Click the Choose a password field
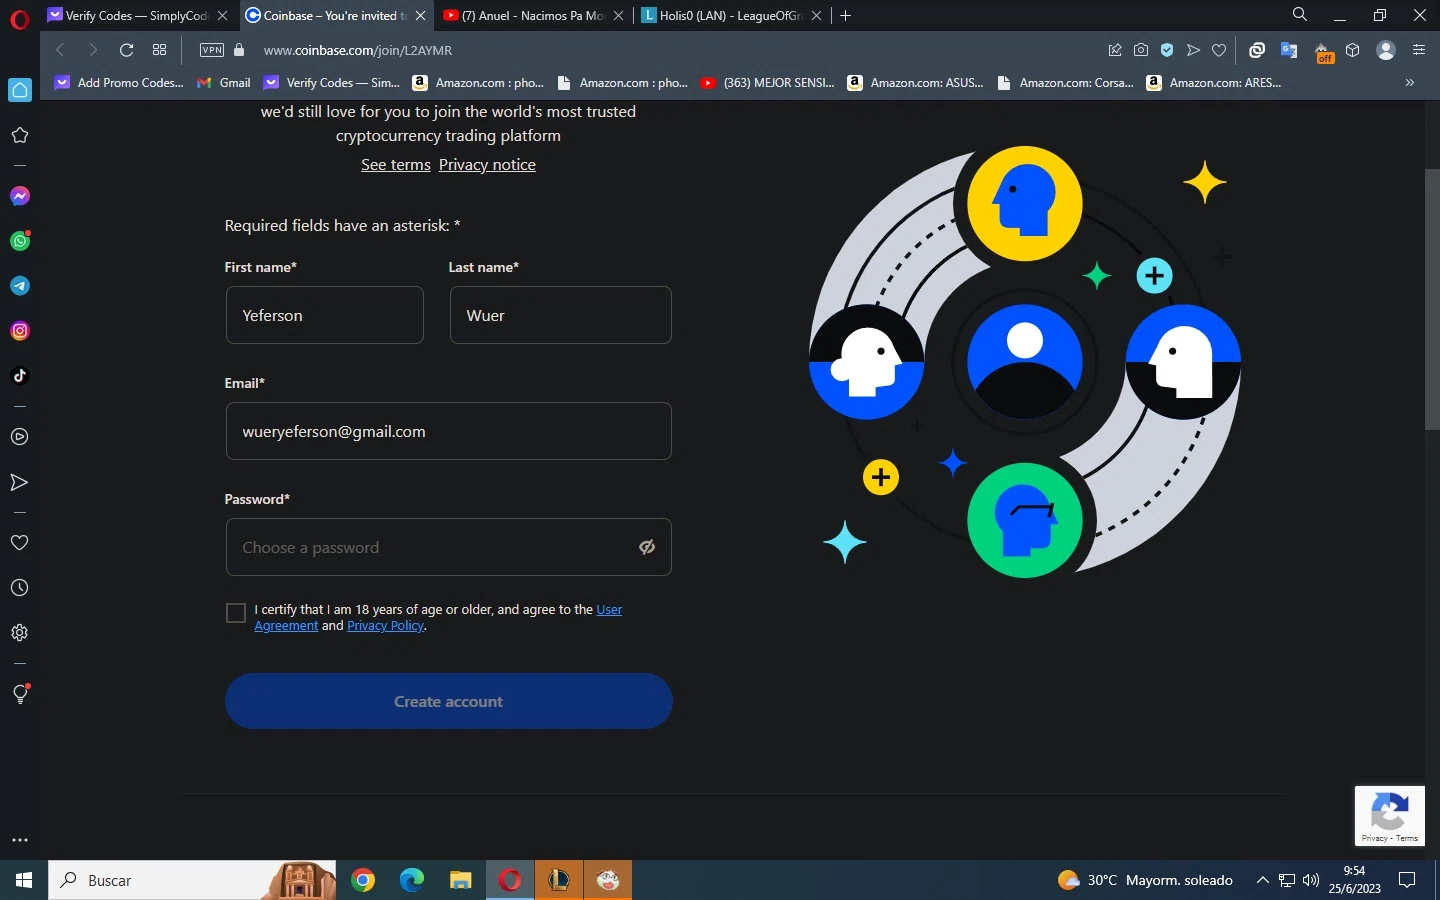The image size is (1440, 900). pos(449,547)
